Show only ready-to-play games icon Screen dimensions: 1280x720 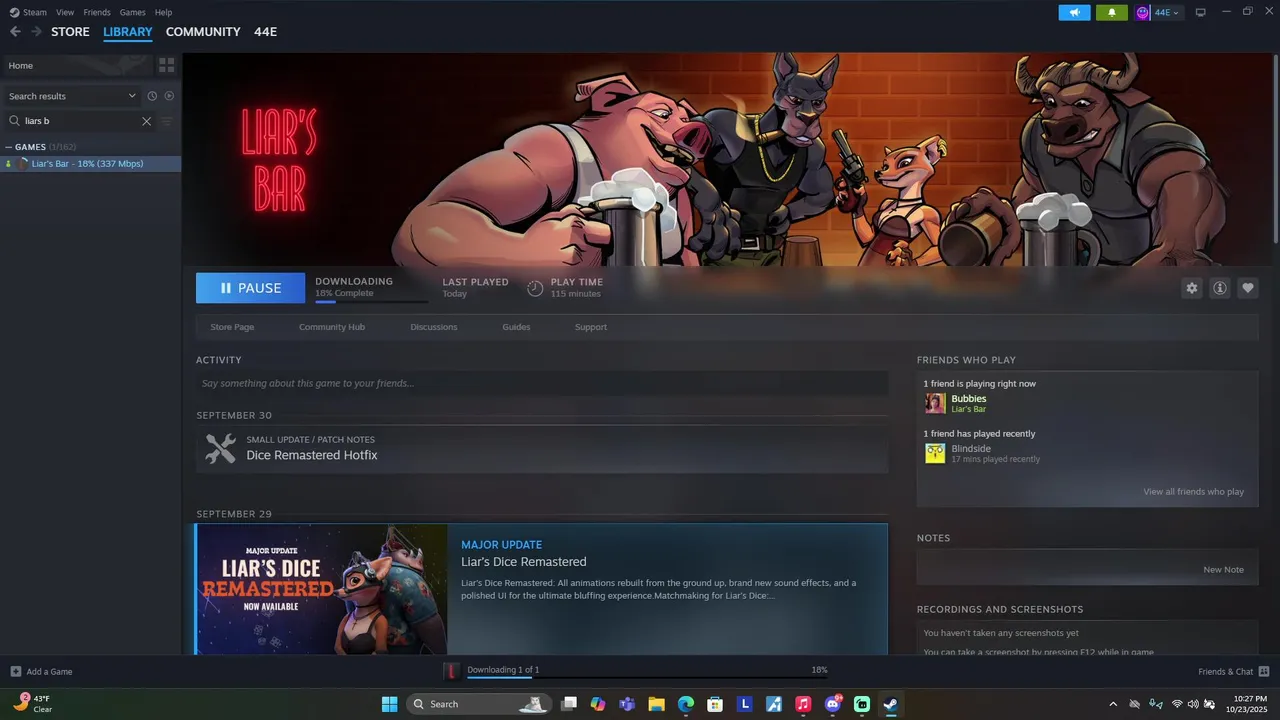169,96
